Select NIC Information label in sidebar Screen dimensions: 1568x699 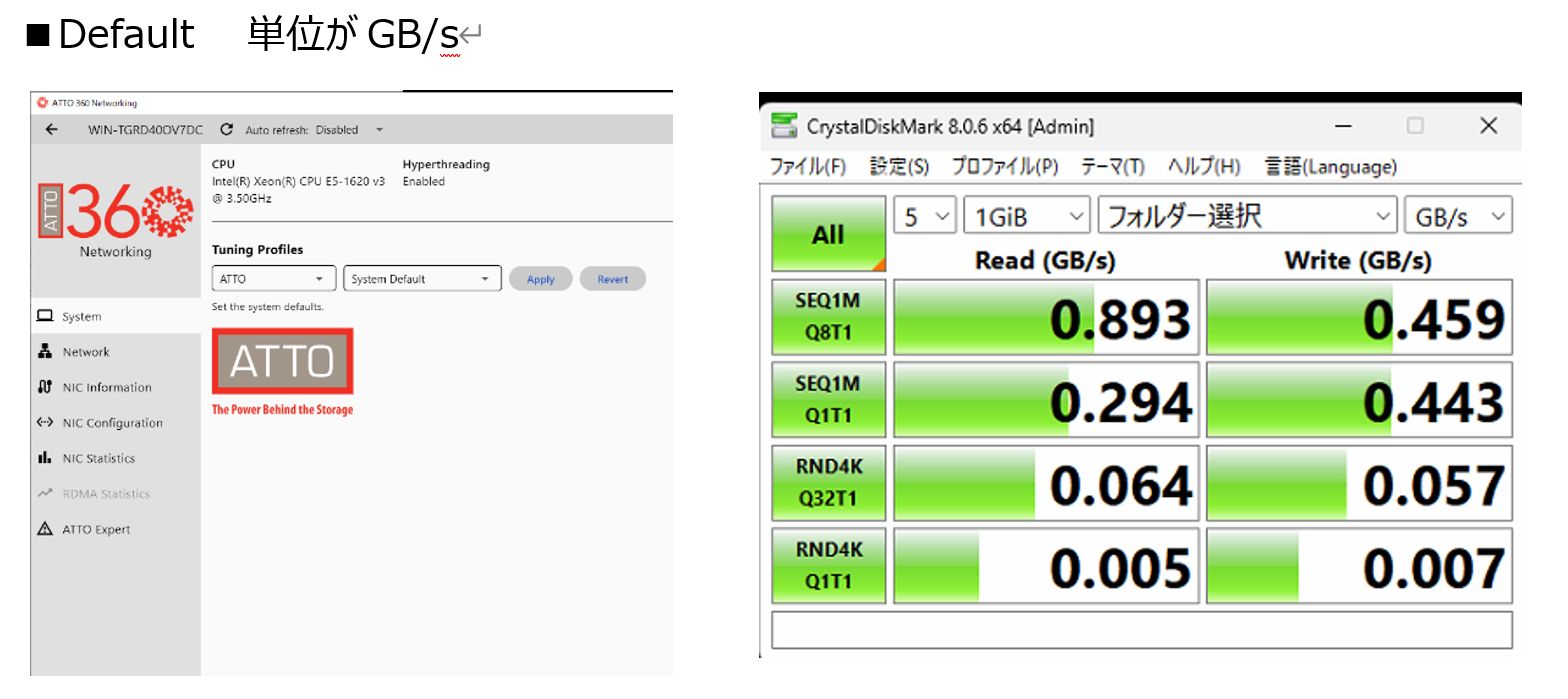pyautogui.click(x=107, y=388)
